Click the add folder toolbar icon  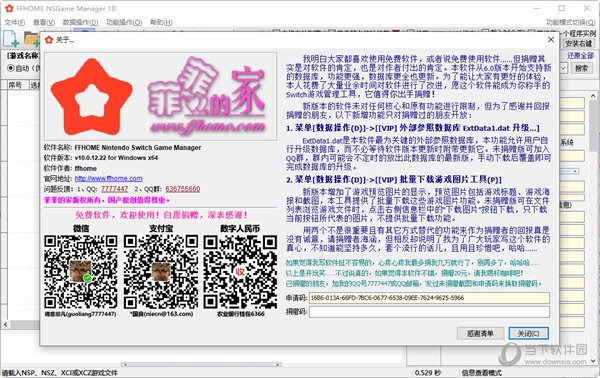tap(31, 39)
